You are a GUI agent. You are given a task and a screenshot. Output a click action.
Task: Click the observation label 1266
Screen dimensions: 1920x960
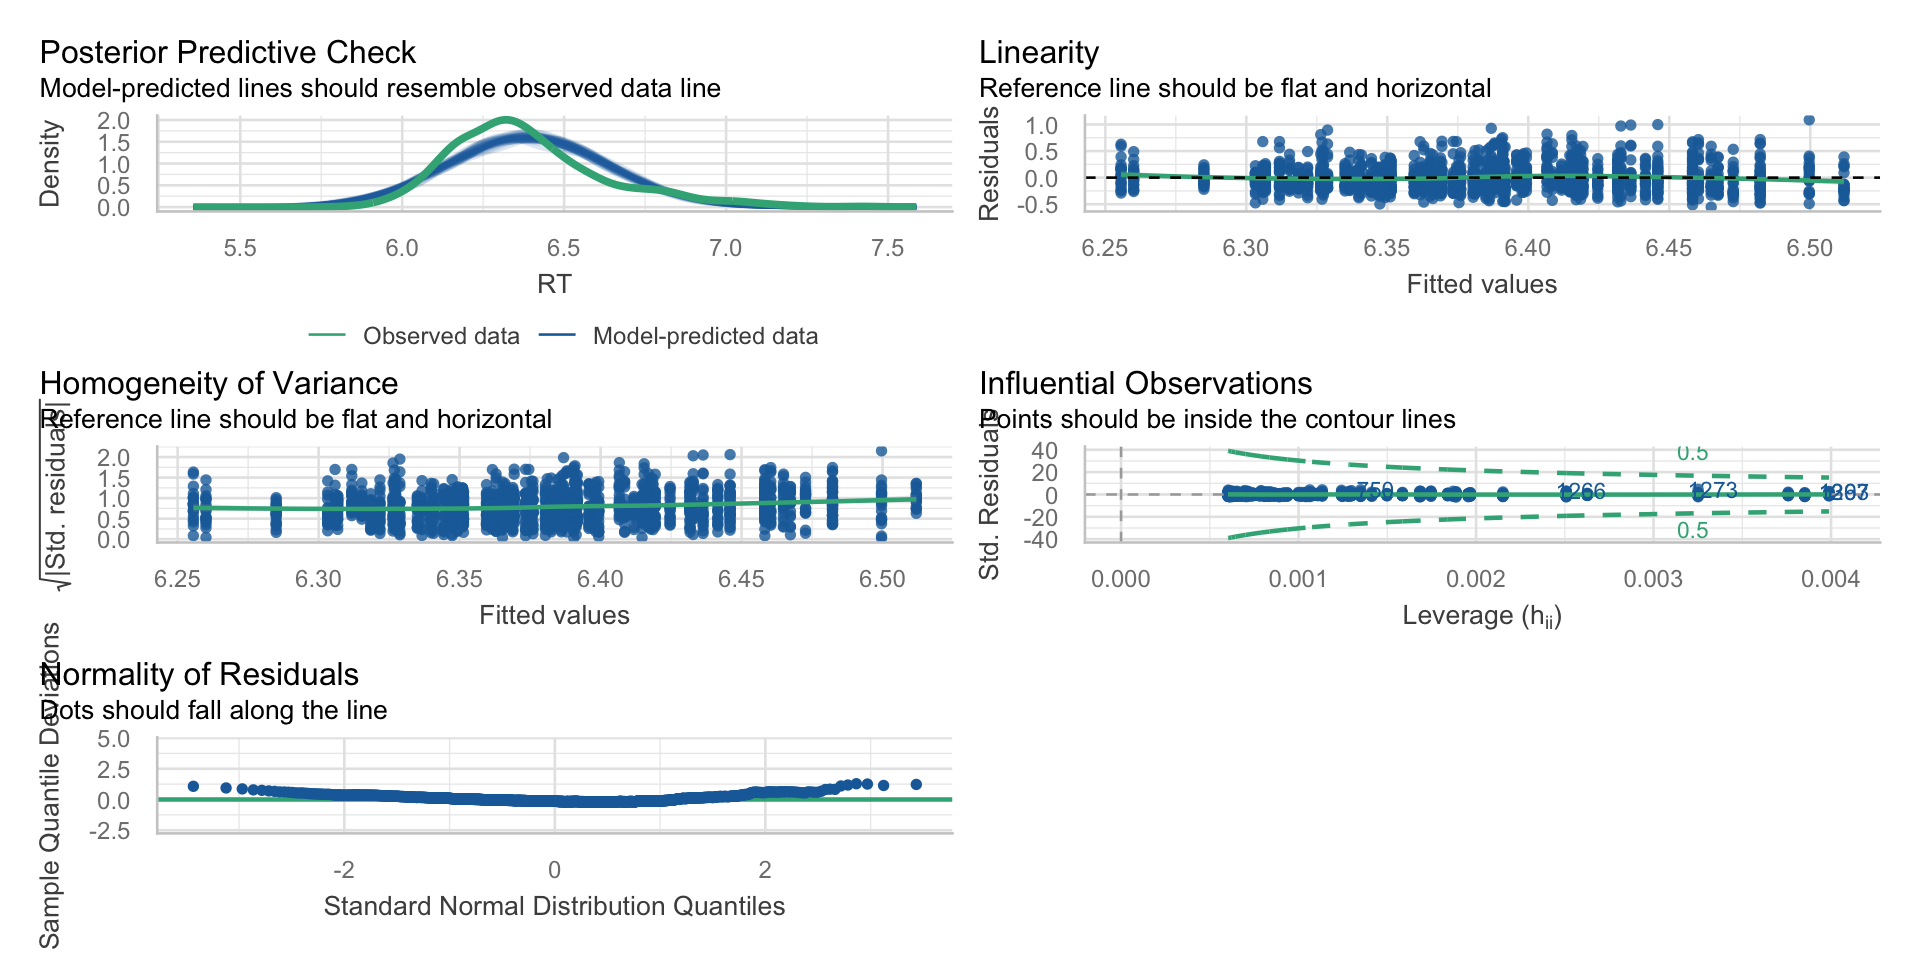coord(1581,491)
